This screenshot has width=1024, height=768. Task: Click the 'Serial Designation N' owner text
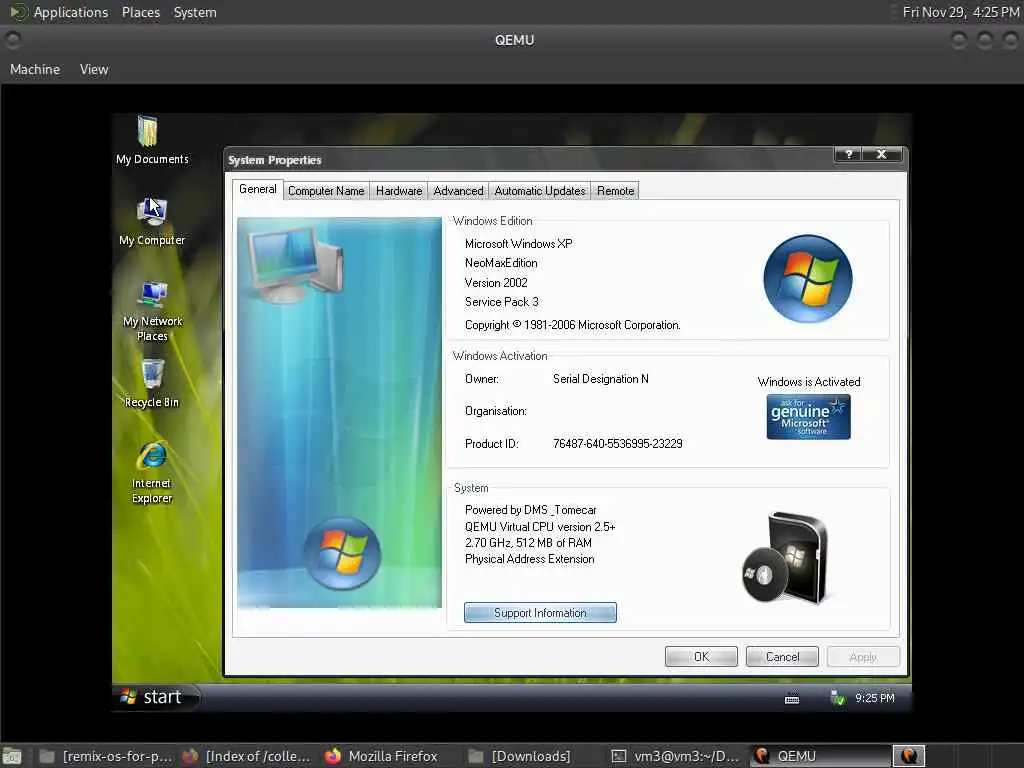coord(600,379)
